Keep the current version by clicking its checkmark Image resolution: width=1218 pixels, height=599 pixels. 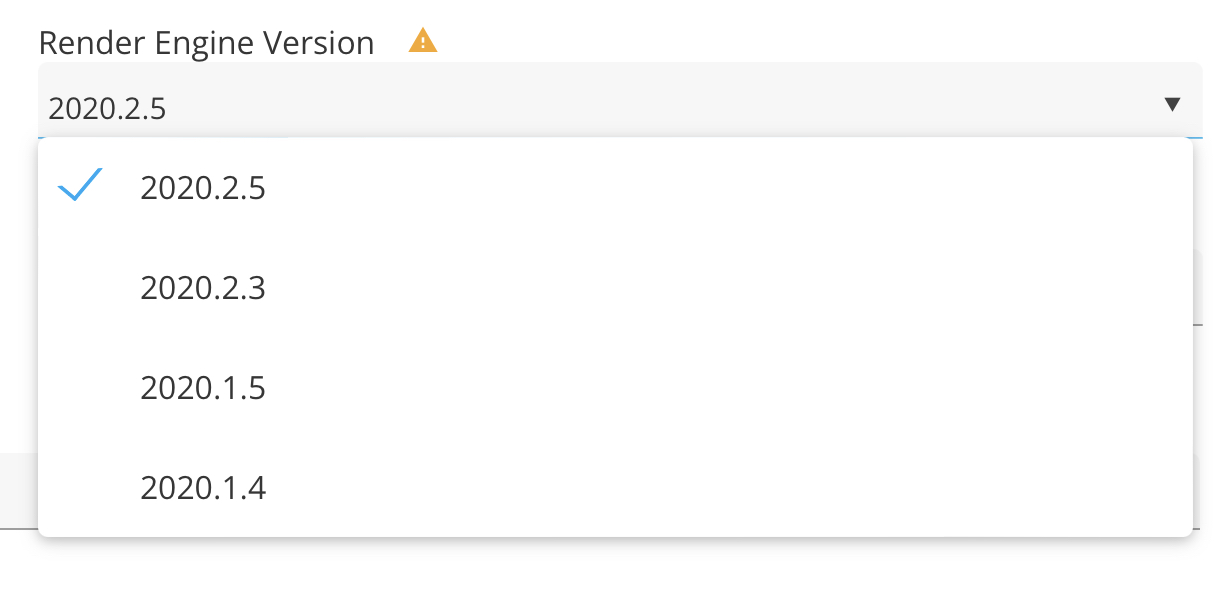click(80, 187)
